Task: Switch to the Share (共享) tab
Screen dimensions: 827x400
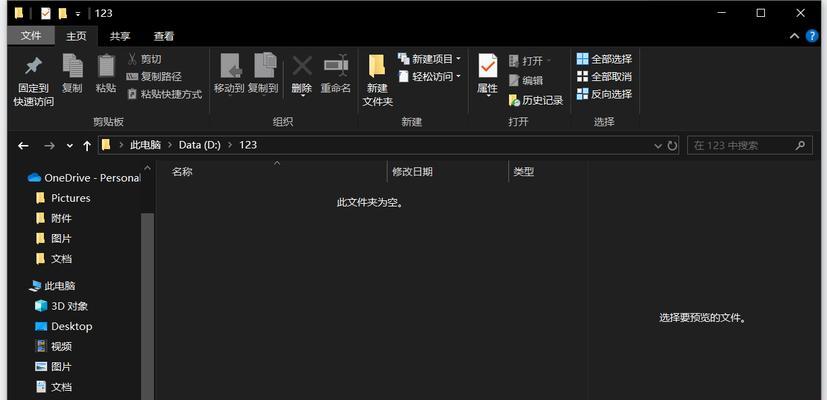Action: point(120,36)
